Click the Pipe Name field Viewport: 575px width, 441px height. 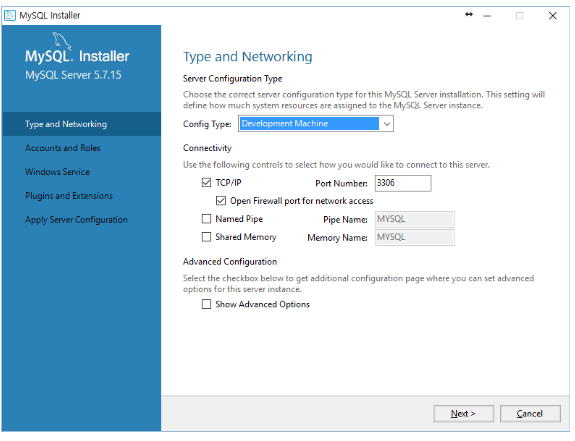[414, 219]
